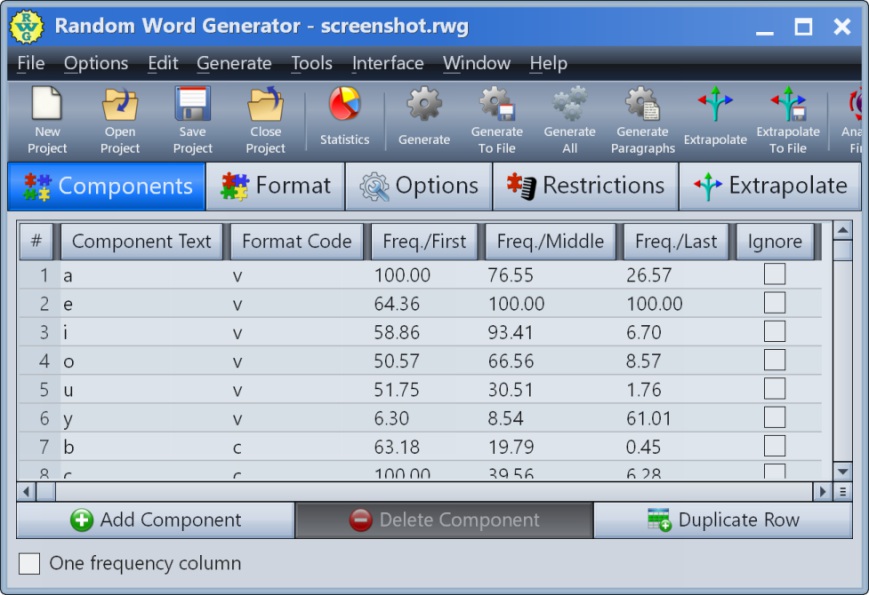Select Freq./Last value 8.57
The width and height of the screenshot is (869, 595).
[643, 361]
